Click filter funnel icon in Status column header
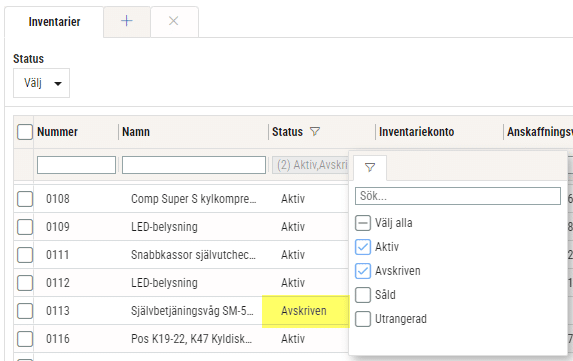The height and width of the screenshot is (361, 573). pos(315,132)
